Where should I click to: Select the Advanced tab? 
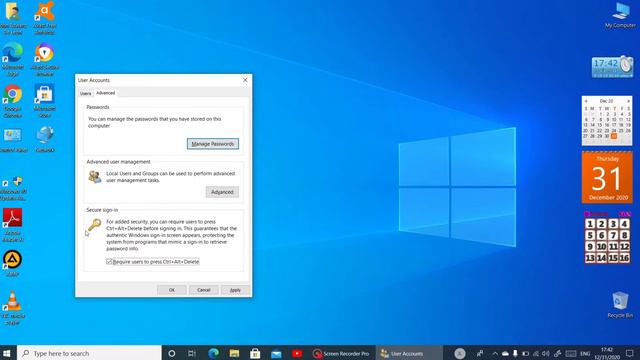click(105, 93)
